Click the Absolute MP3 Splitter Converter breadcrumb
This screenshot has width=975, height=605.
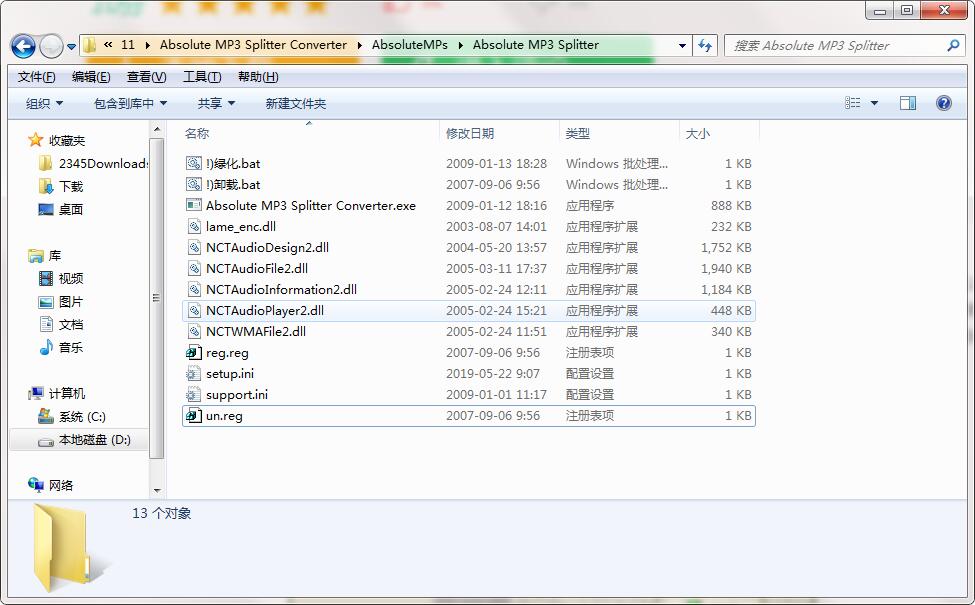(x=253, y=45)
